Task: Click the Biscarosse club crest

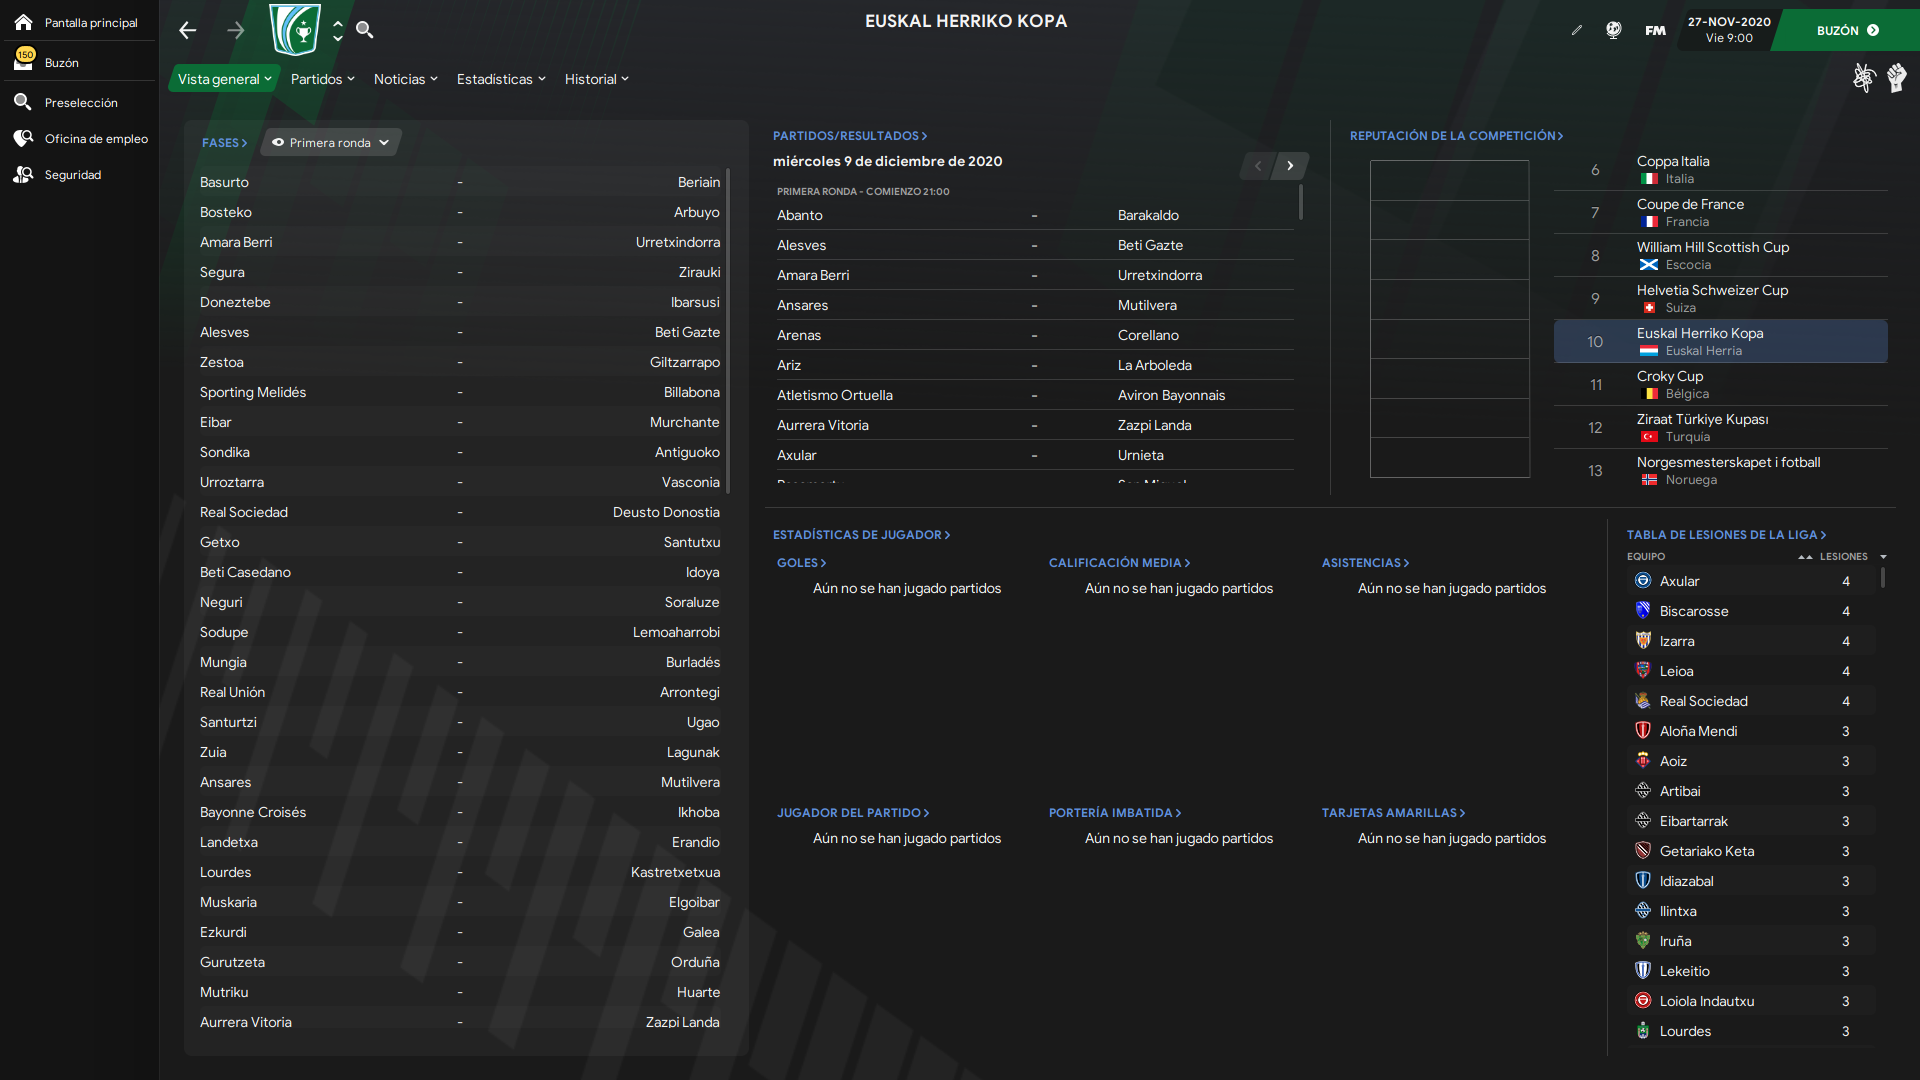Action: pyautogui.click(x=1643, y=610)
